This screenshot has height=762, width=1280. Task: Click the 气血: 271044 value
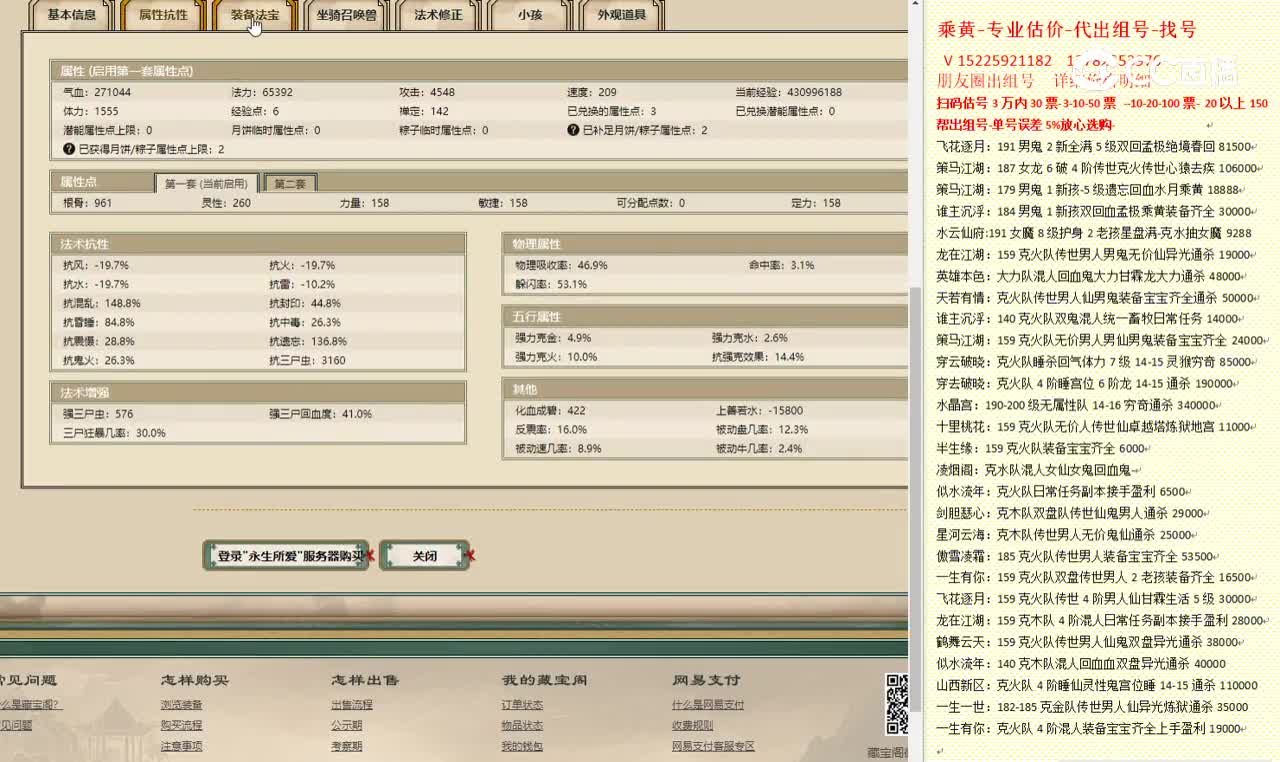pyautogui.click(x=97, y=92)
